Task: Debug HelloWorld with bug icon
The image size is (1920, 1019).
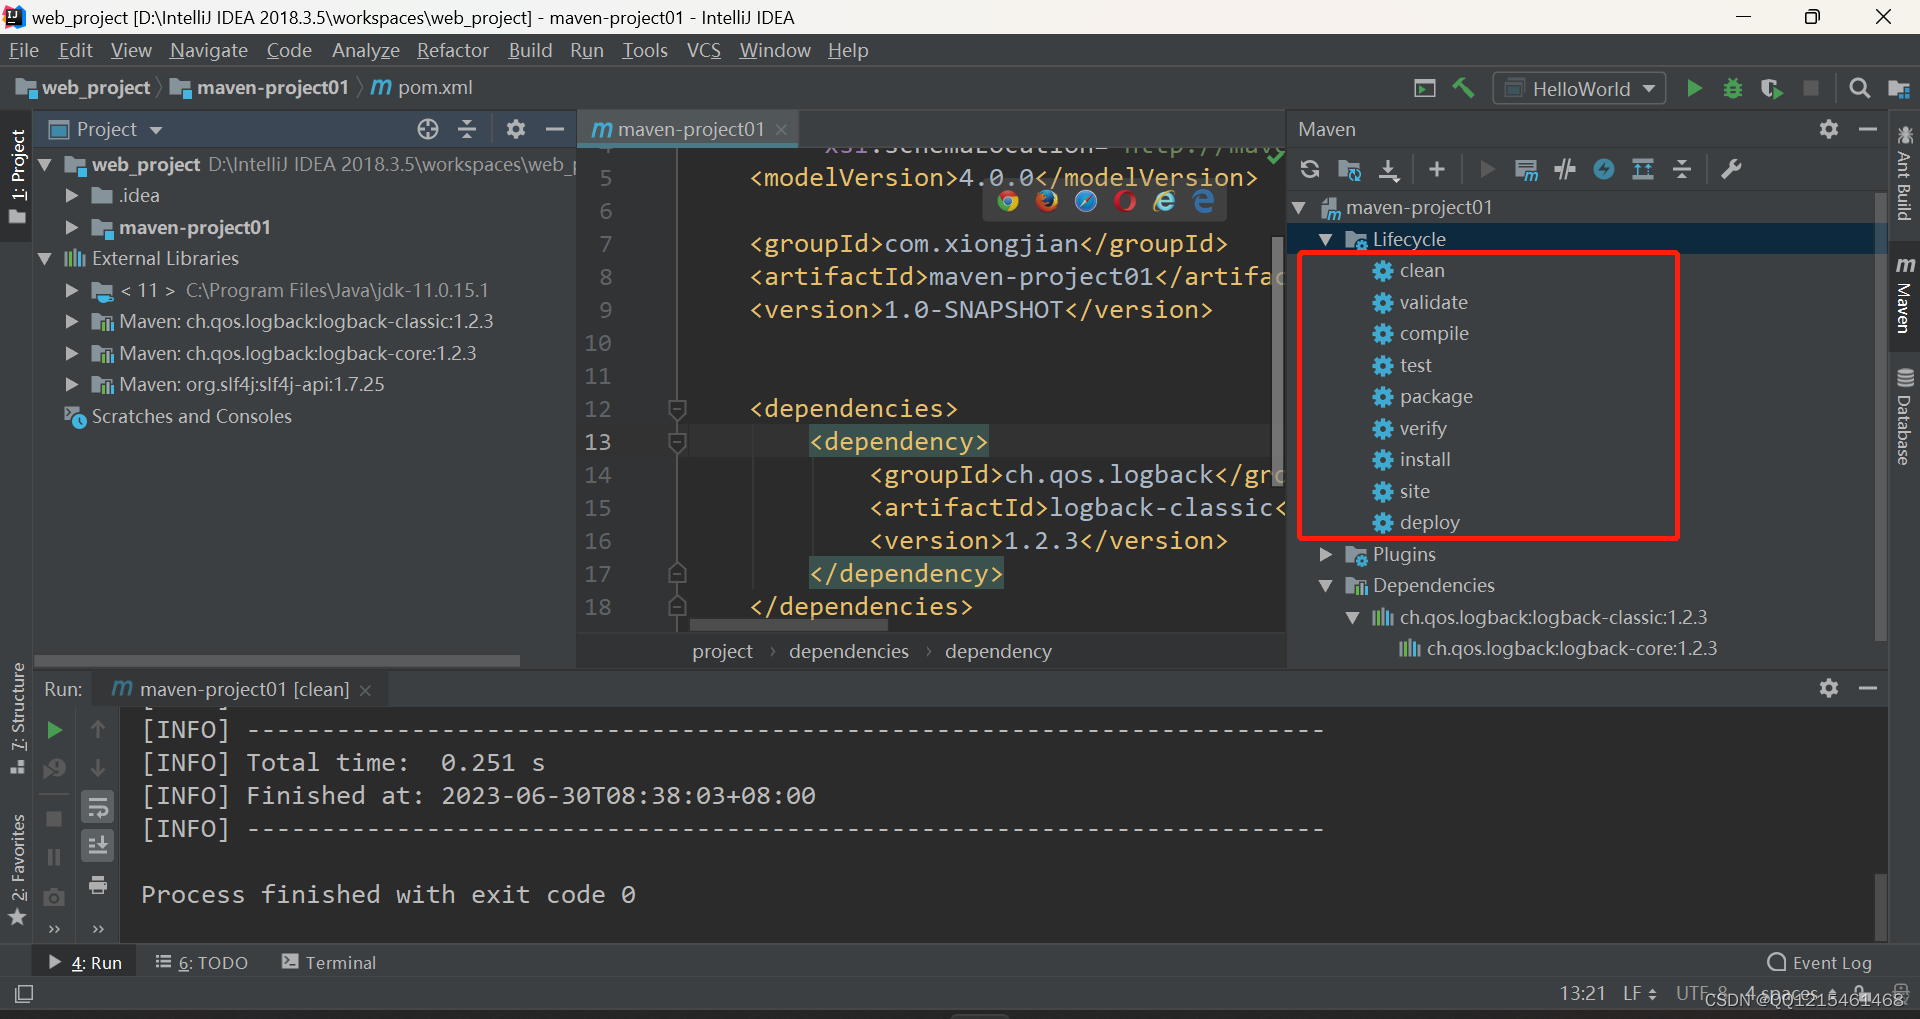Action: click(1733, 88)
